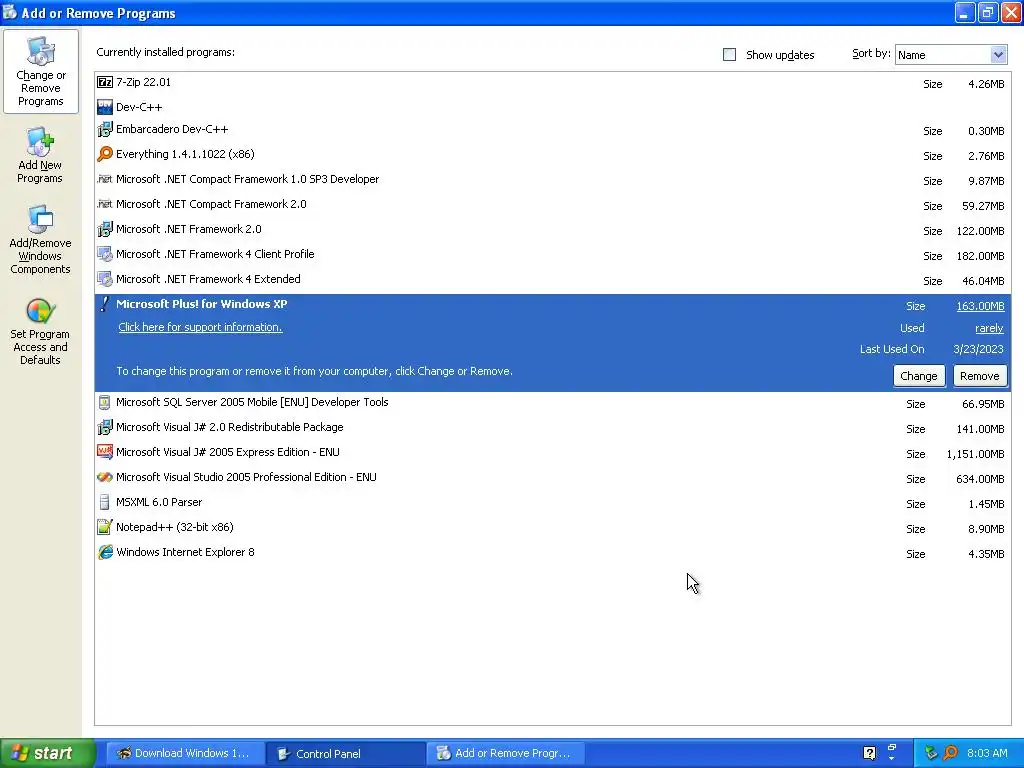Click the help tray icon in taskbar
The height and width of the screenshot is (768, 1024).
869,753
